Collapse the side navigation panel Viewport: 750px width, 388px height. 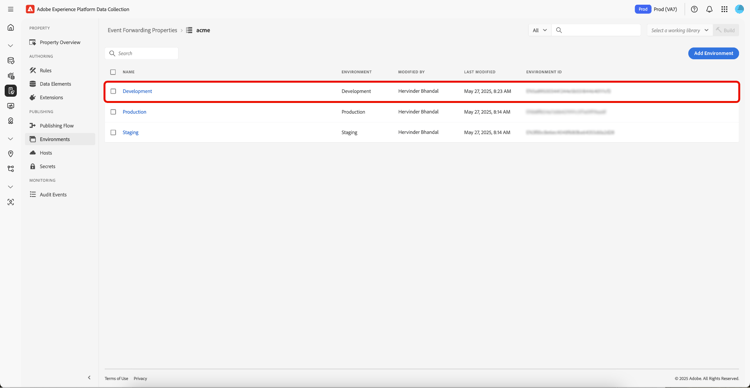point(89,377)
